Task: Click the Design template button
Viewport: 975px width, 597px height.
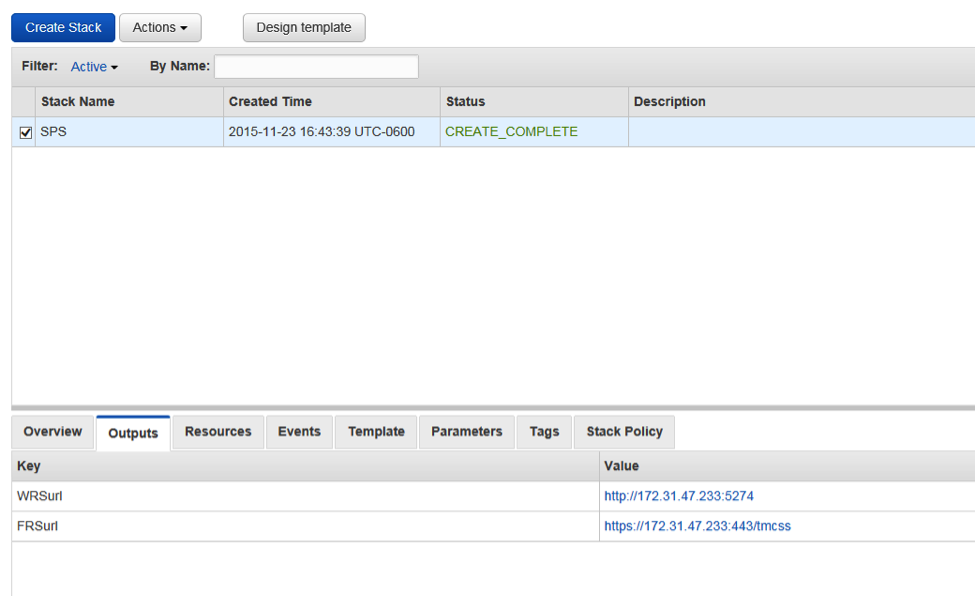Action: click(304, 28)
